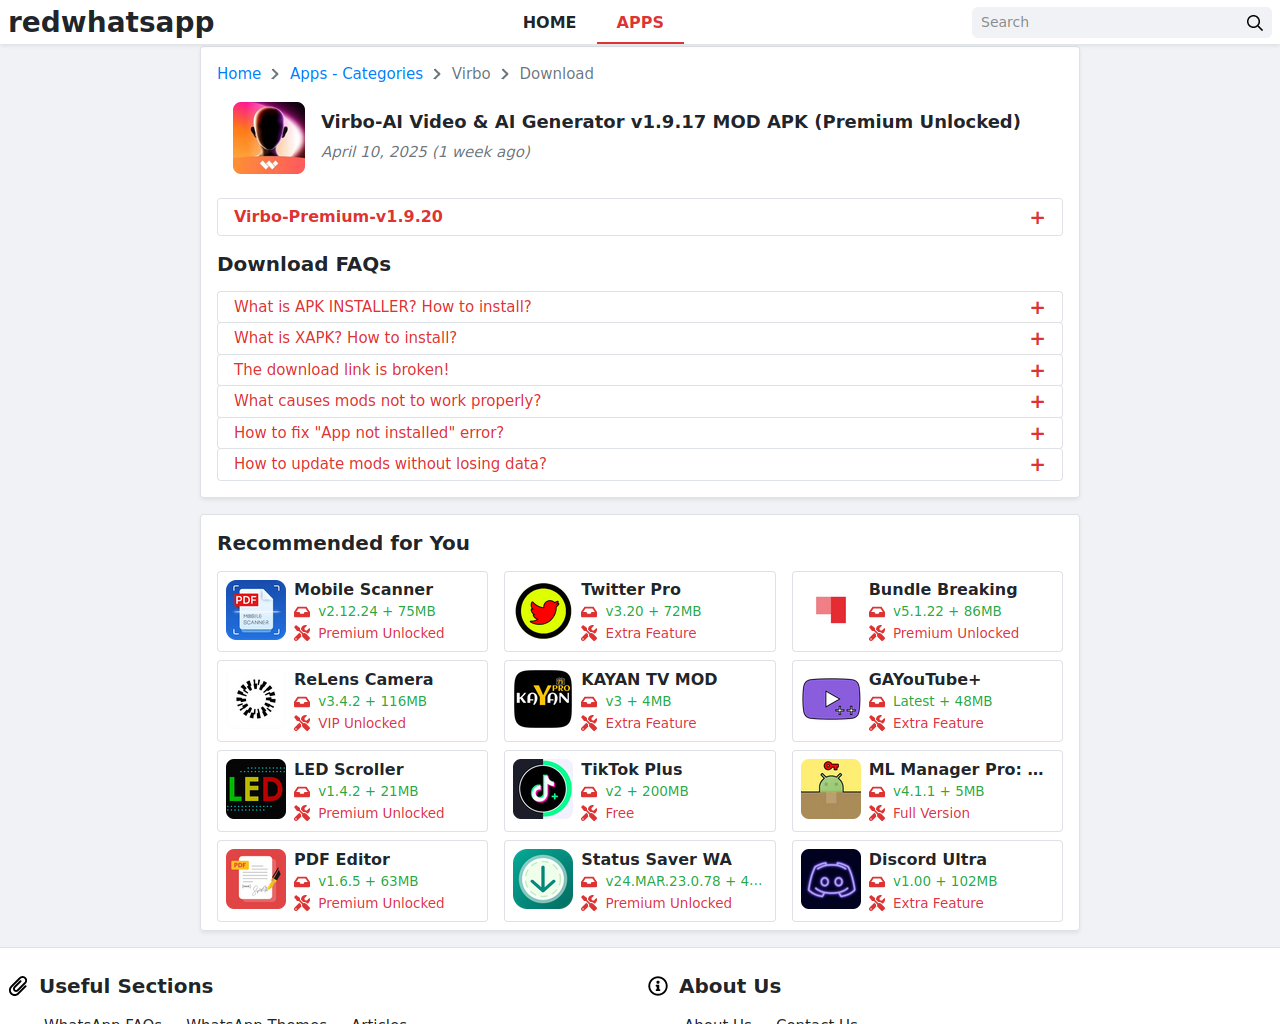The width and height of the screenshot is (1280, 1024).
Task: Open the LED Scroller app icon
Action: (256, 790)
